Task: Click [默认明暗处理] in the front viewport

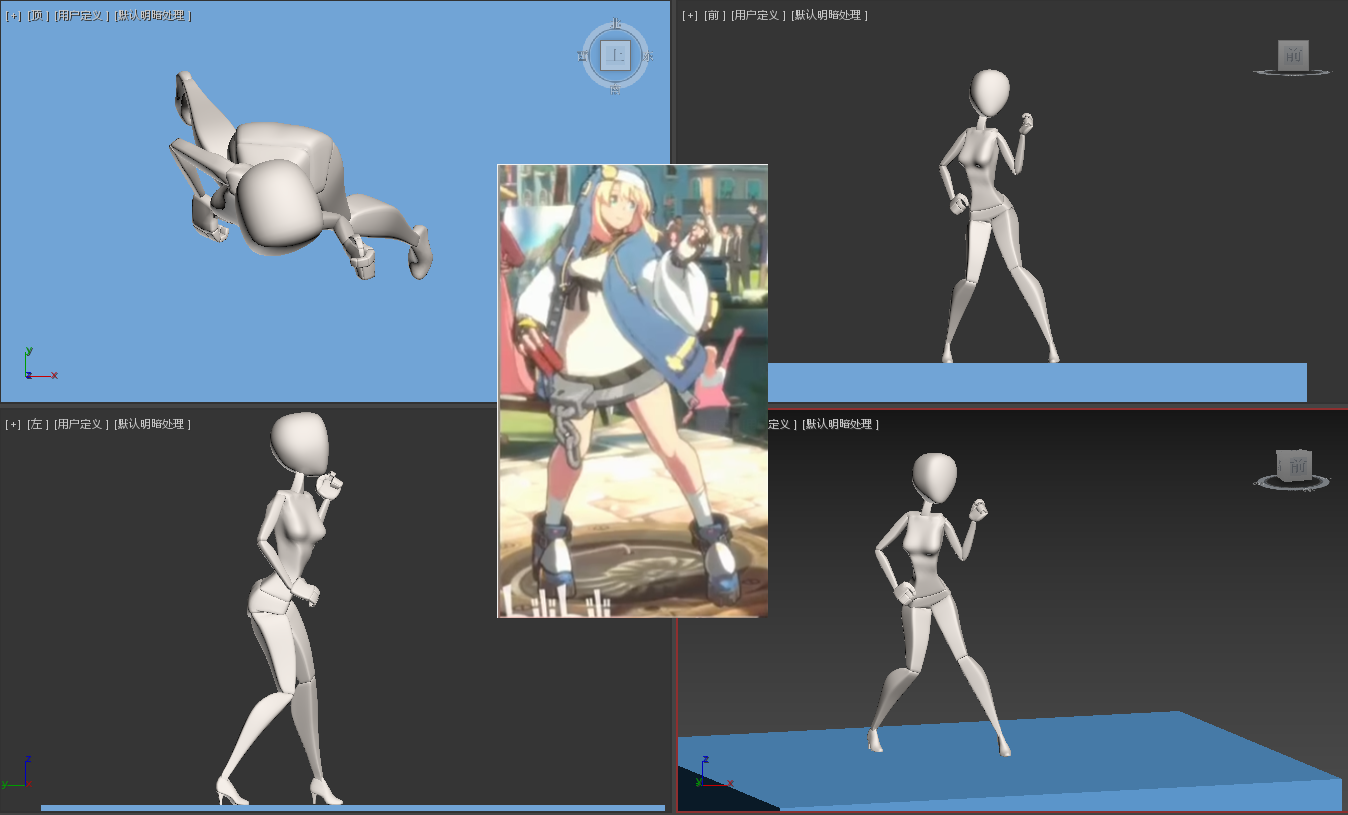Action: (x=829, y=16)
